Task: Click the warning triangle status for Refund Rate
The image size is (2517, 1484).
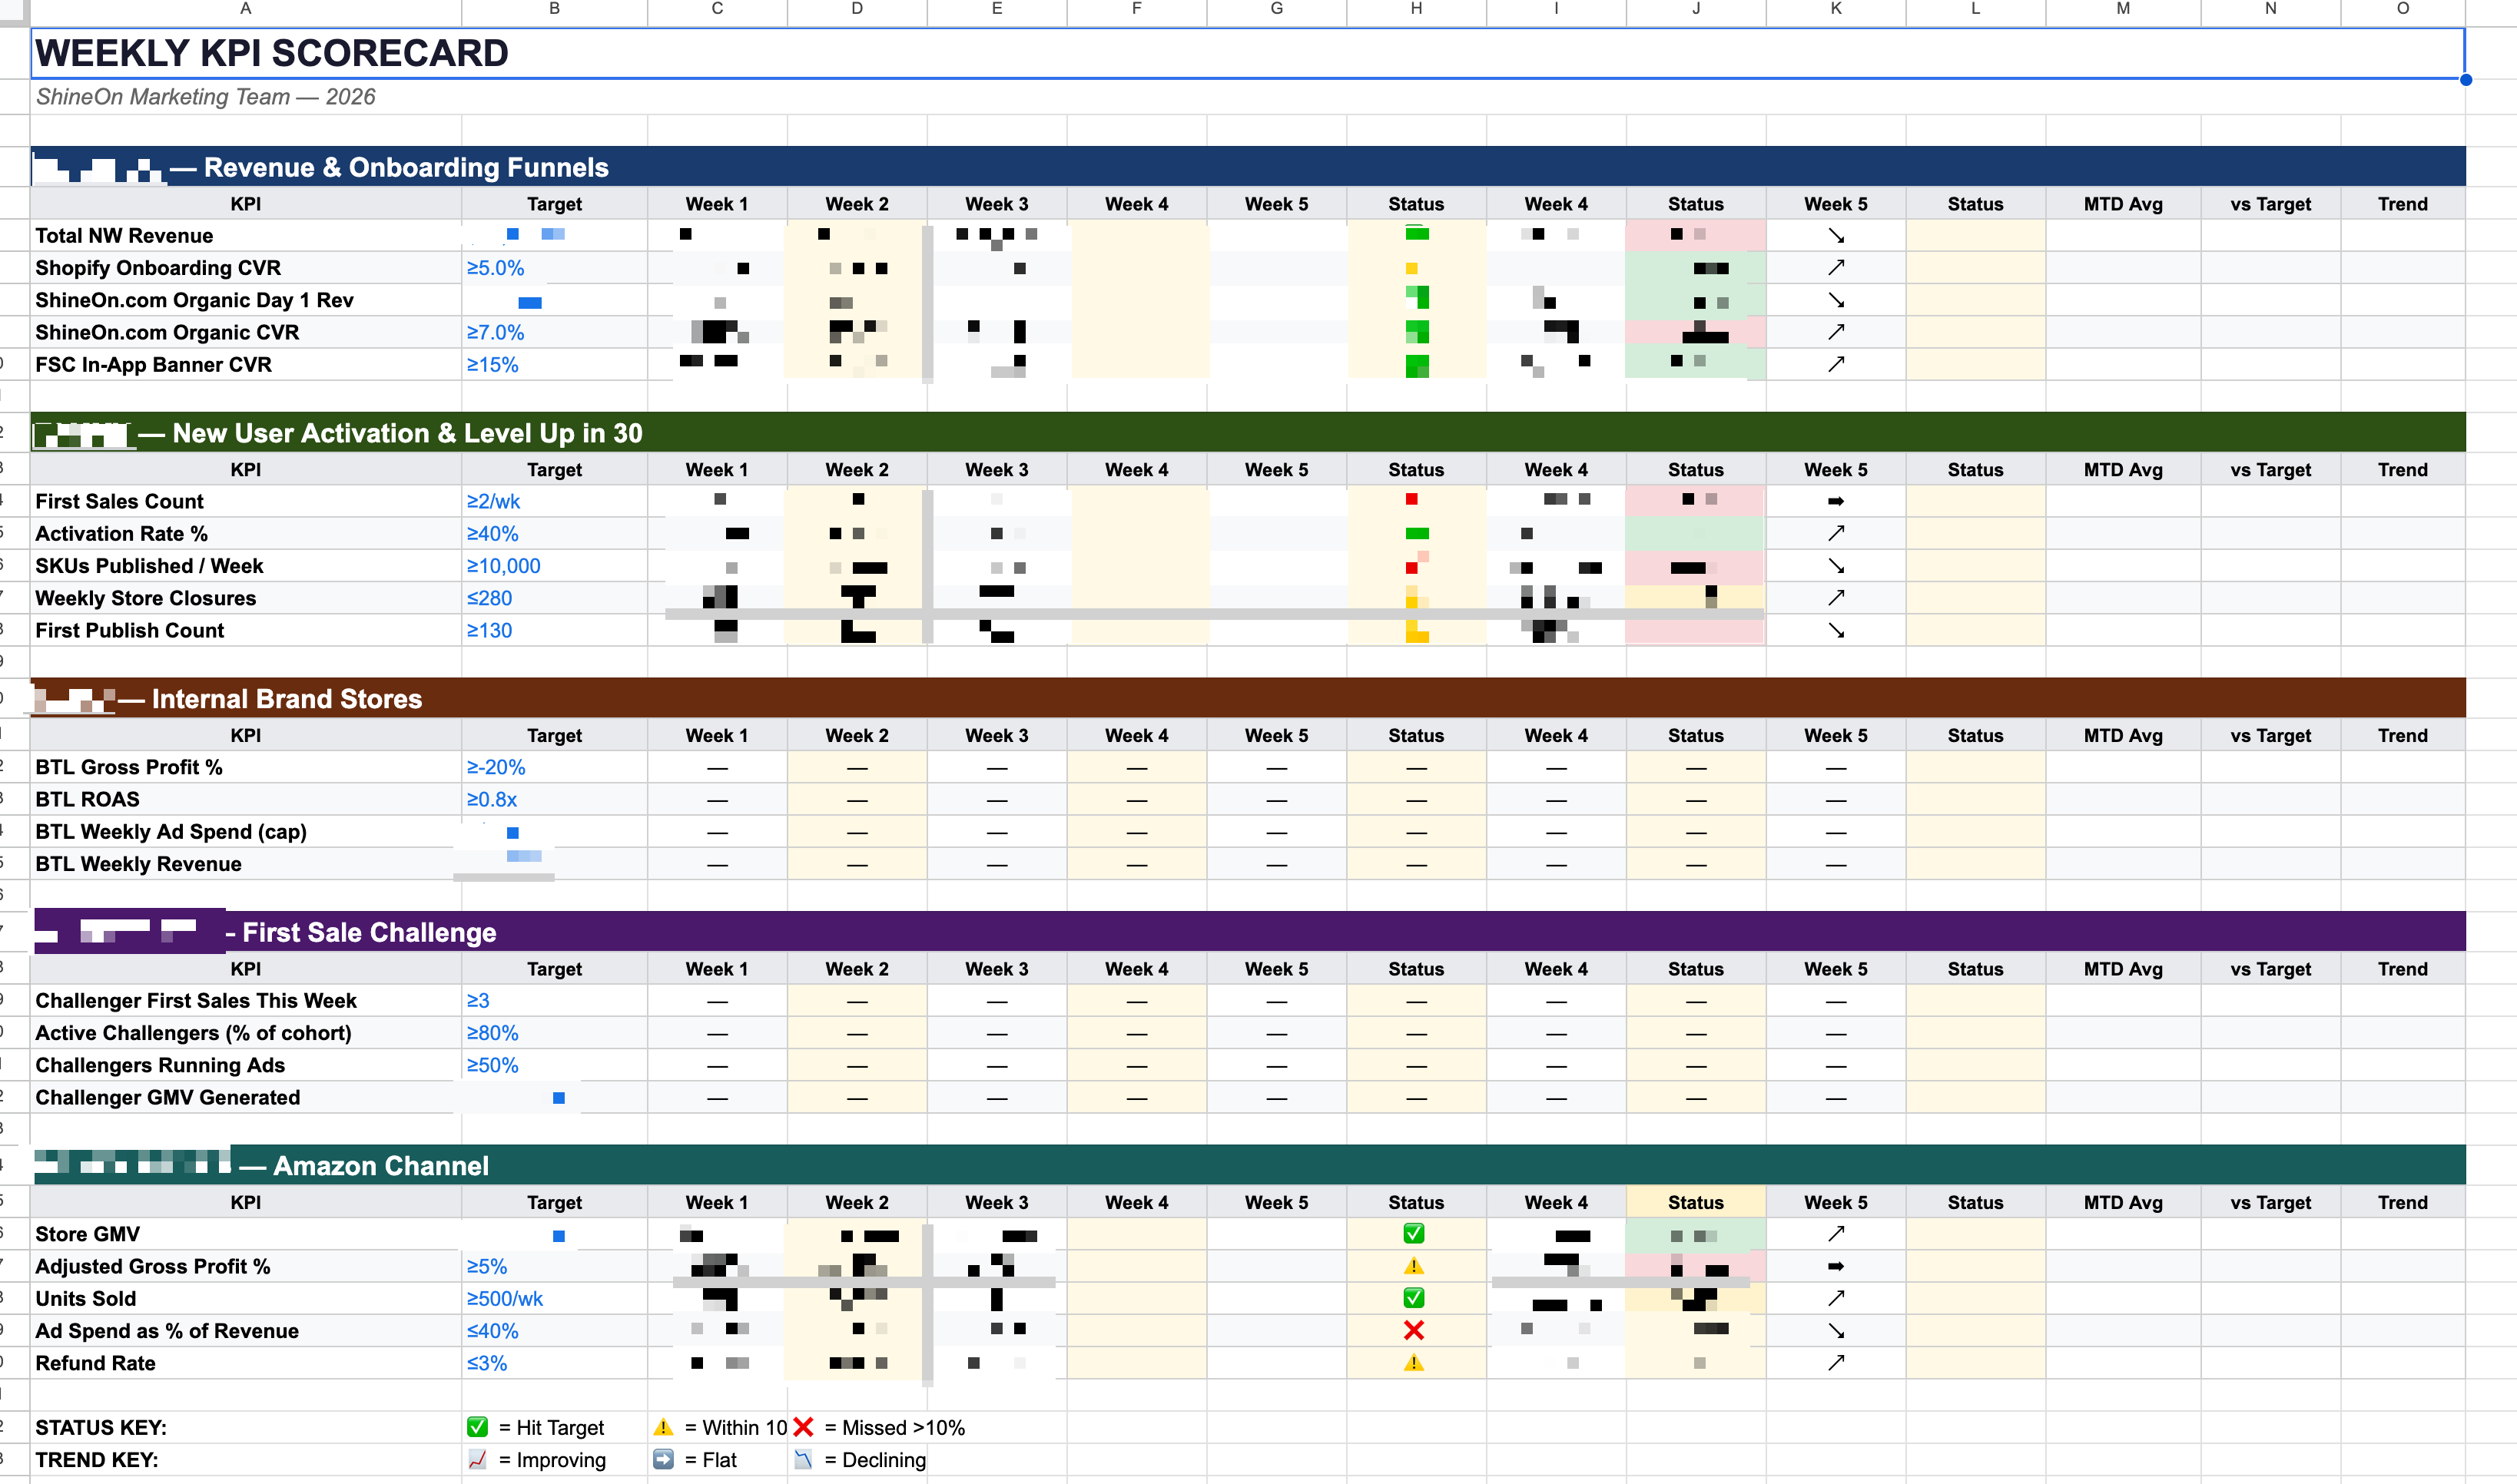Action: (x=1413, y=1362)
